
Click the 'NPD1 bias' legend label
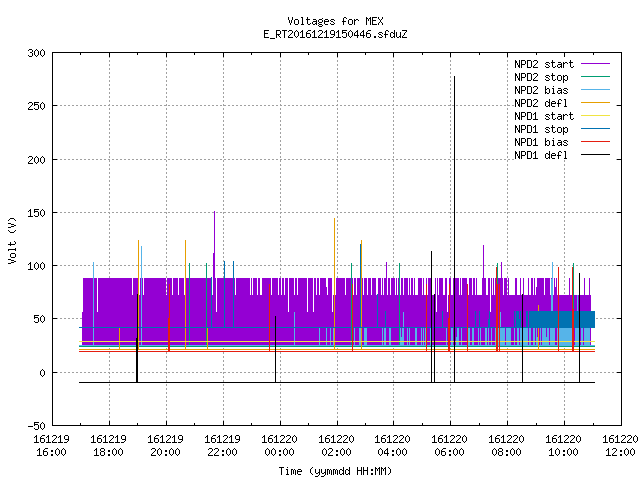[541, 142]
